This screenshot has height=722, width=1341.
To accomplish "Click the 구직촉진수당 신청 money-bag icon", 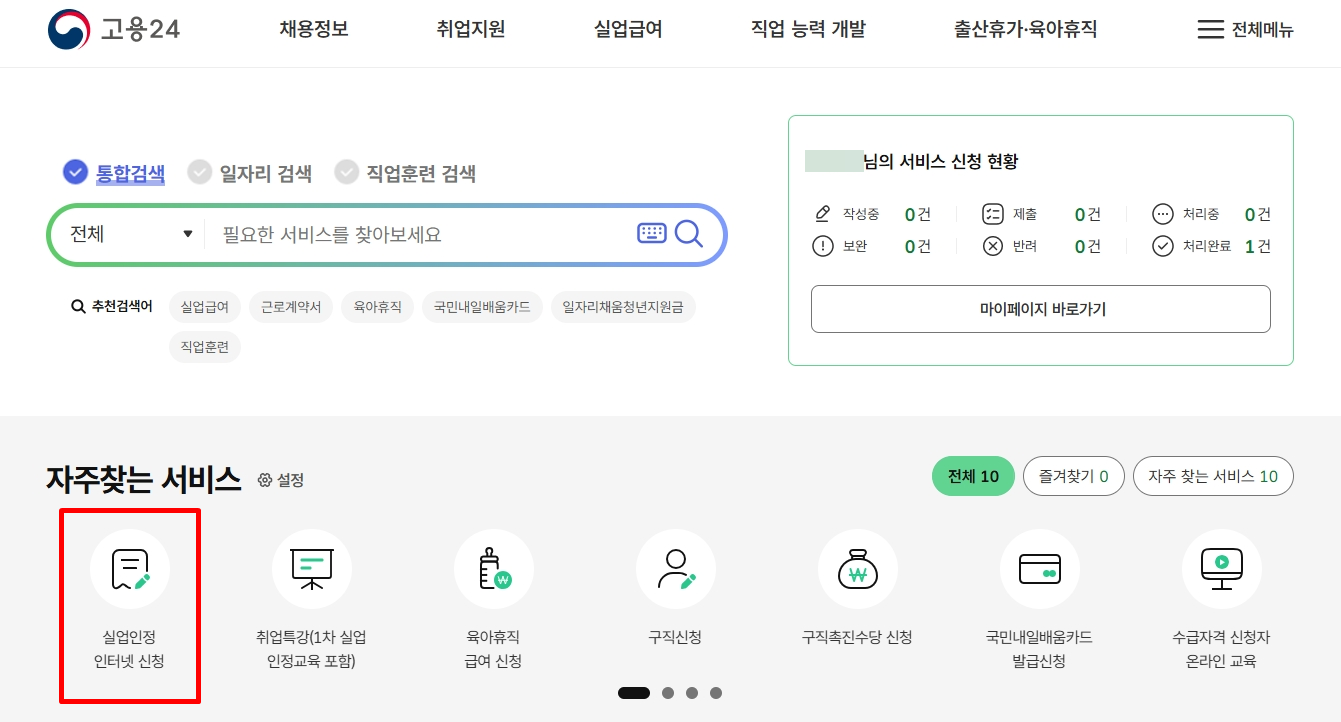I will pyautogui.click(x=858, y=569).
